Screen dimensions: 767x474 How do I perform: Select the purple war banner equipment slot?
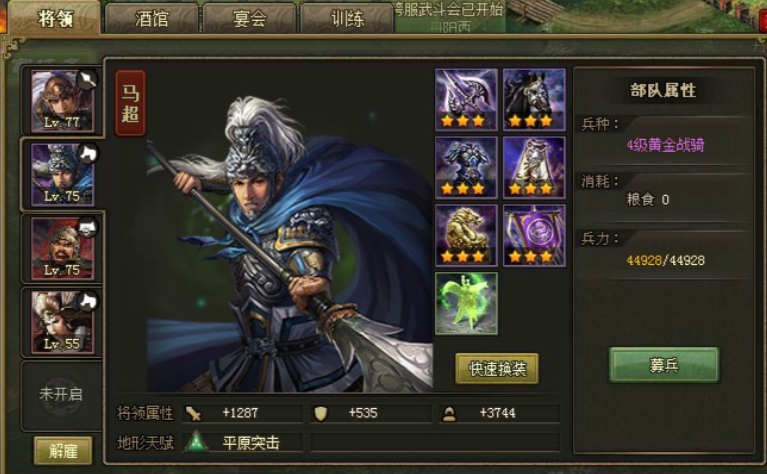coord(534,236)
